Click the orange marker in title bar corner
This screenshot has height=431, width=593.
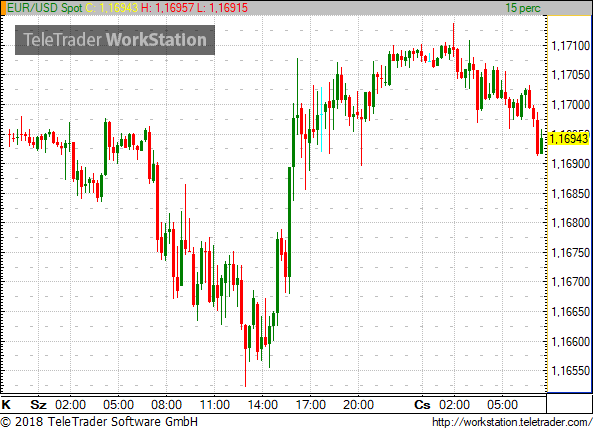click(3, 8)
